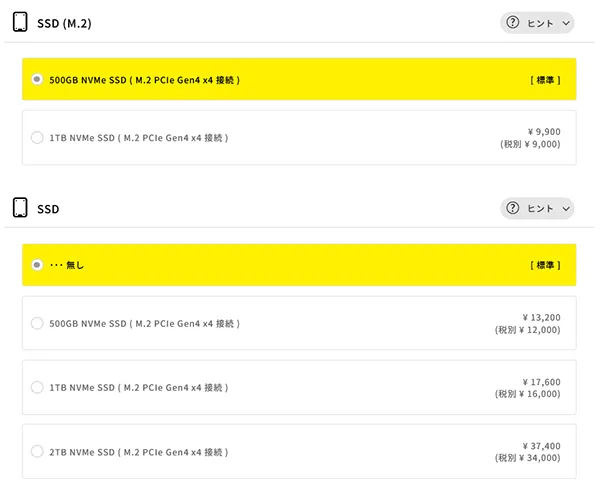Screen dimensions: 600x496
Task: Expand the ヒント dropdown for SSD section
Action: pos(537,209)
